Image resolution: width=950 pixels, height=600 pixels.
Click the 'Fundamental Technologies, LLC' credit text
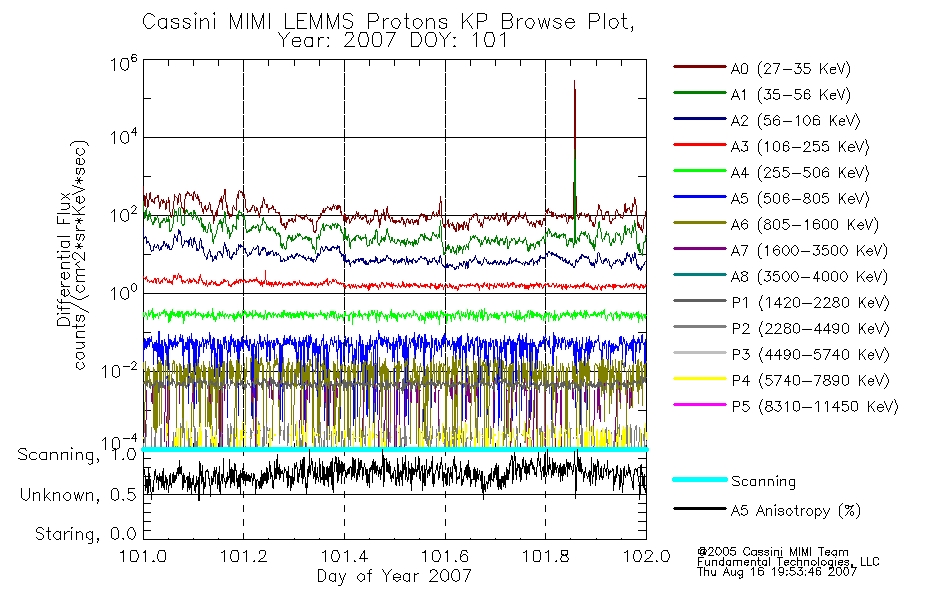[788, 562]
